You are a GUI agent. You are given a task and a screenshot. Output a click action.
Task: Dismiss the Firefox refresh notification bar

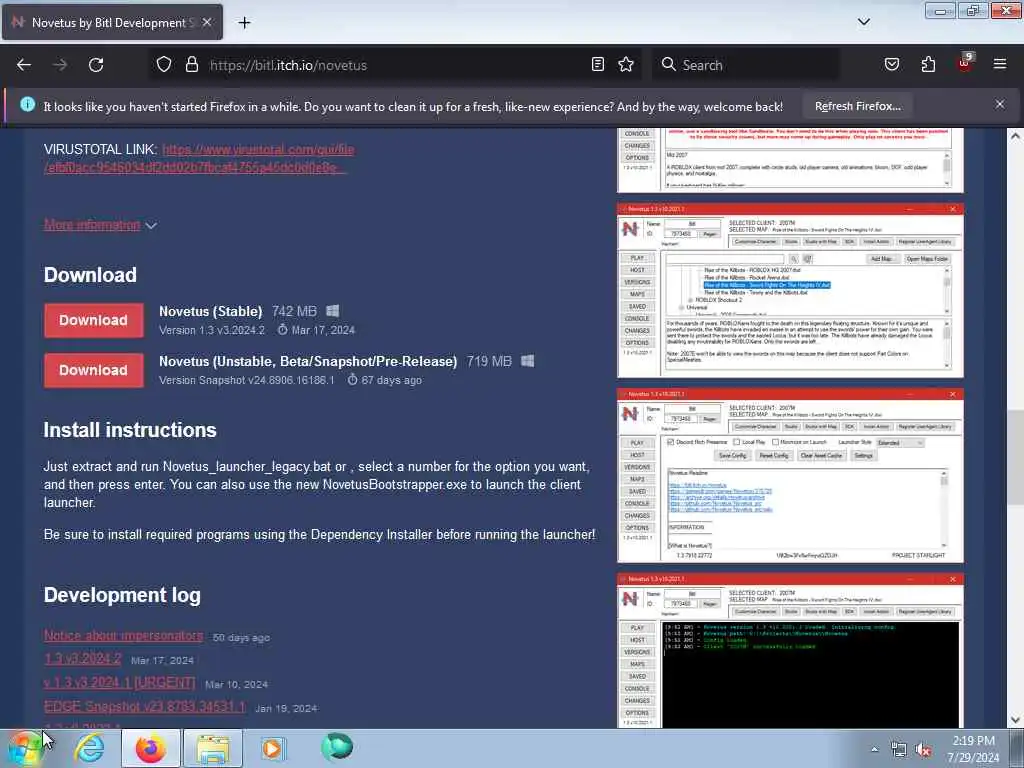click(1000, 104)
